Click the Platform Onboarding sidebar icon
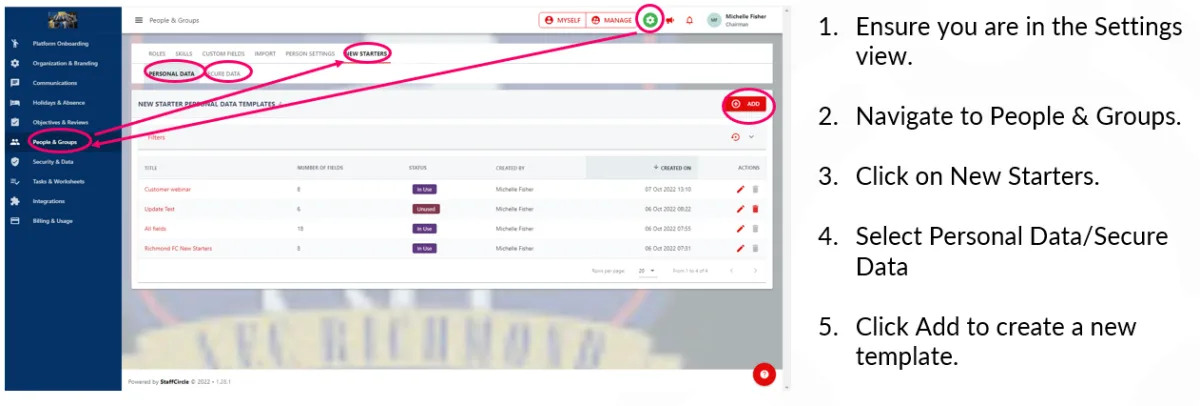 15,44
